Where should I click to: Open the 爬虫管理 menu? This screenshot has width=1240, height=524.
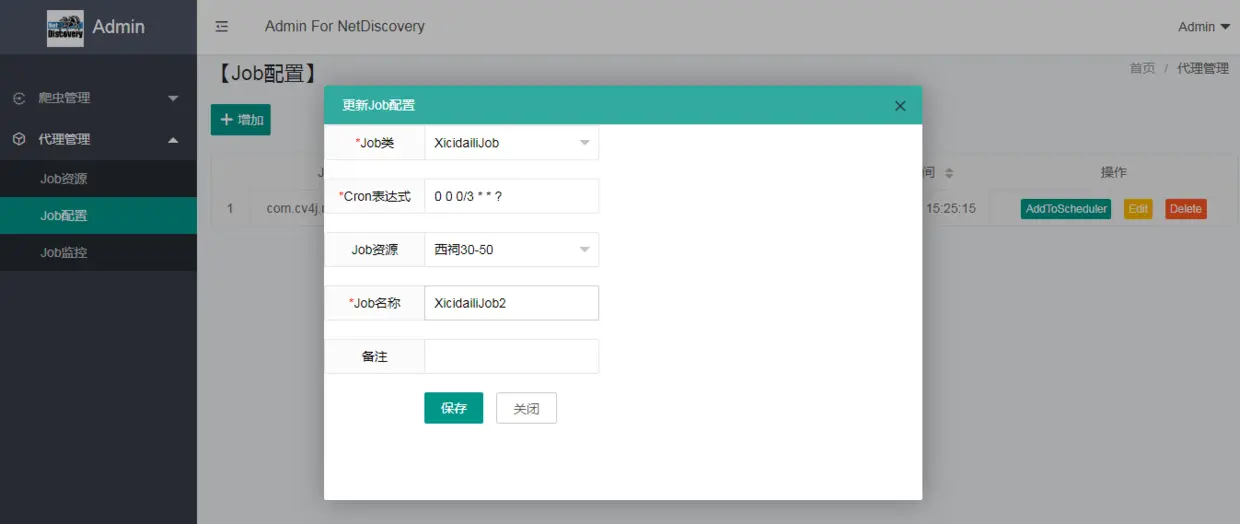click(x=98, y=98)
